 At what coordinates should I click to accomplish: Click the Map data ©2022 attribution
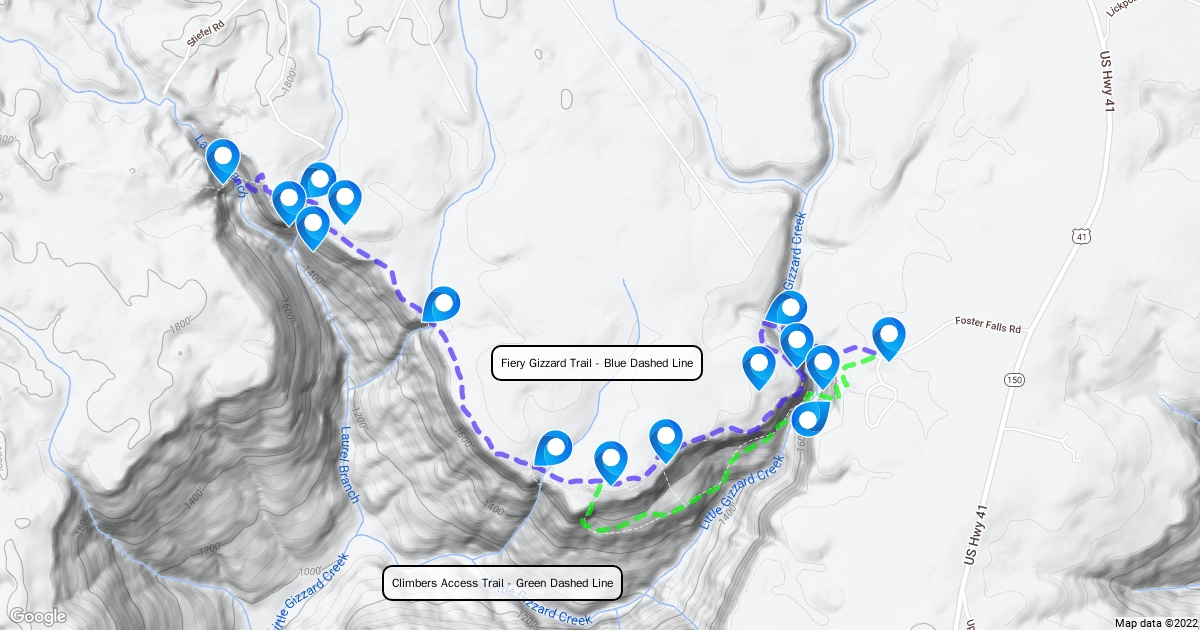(1155, 623)
